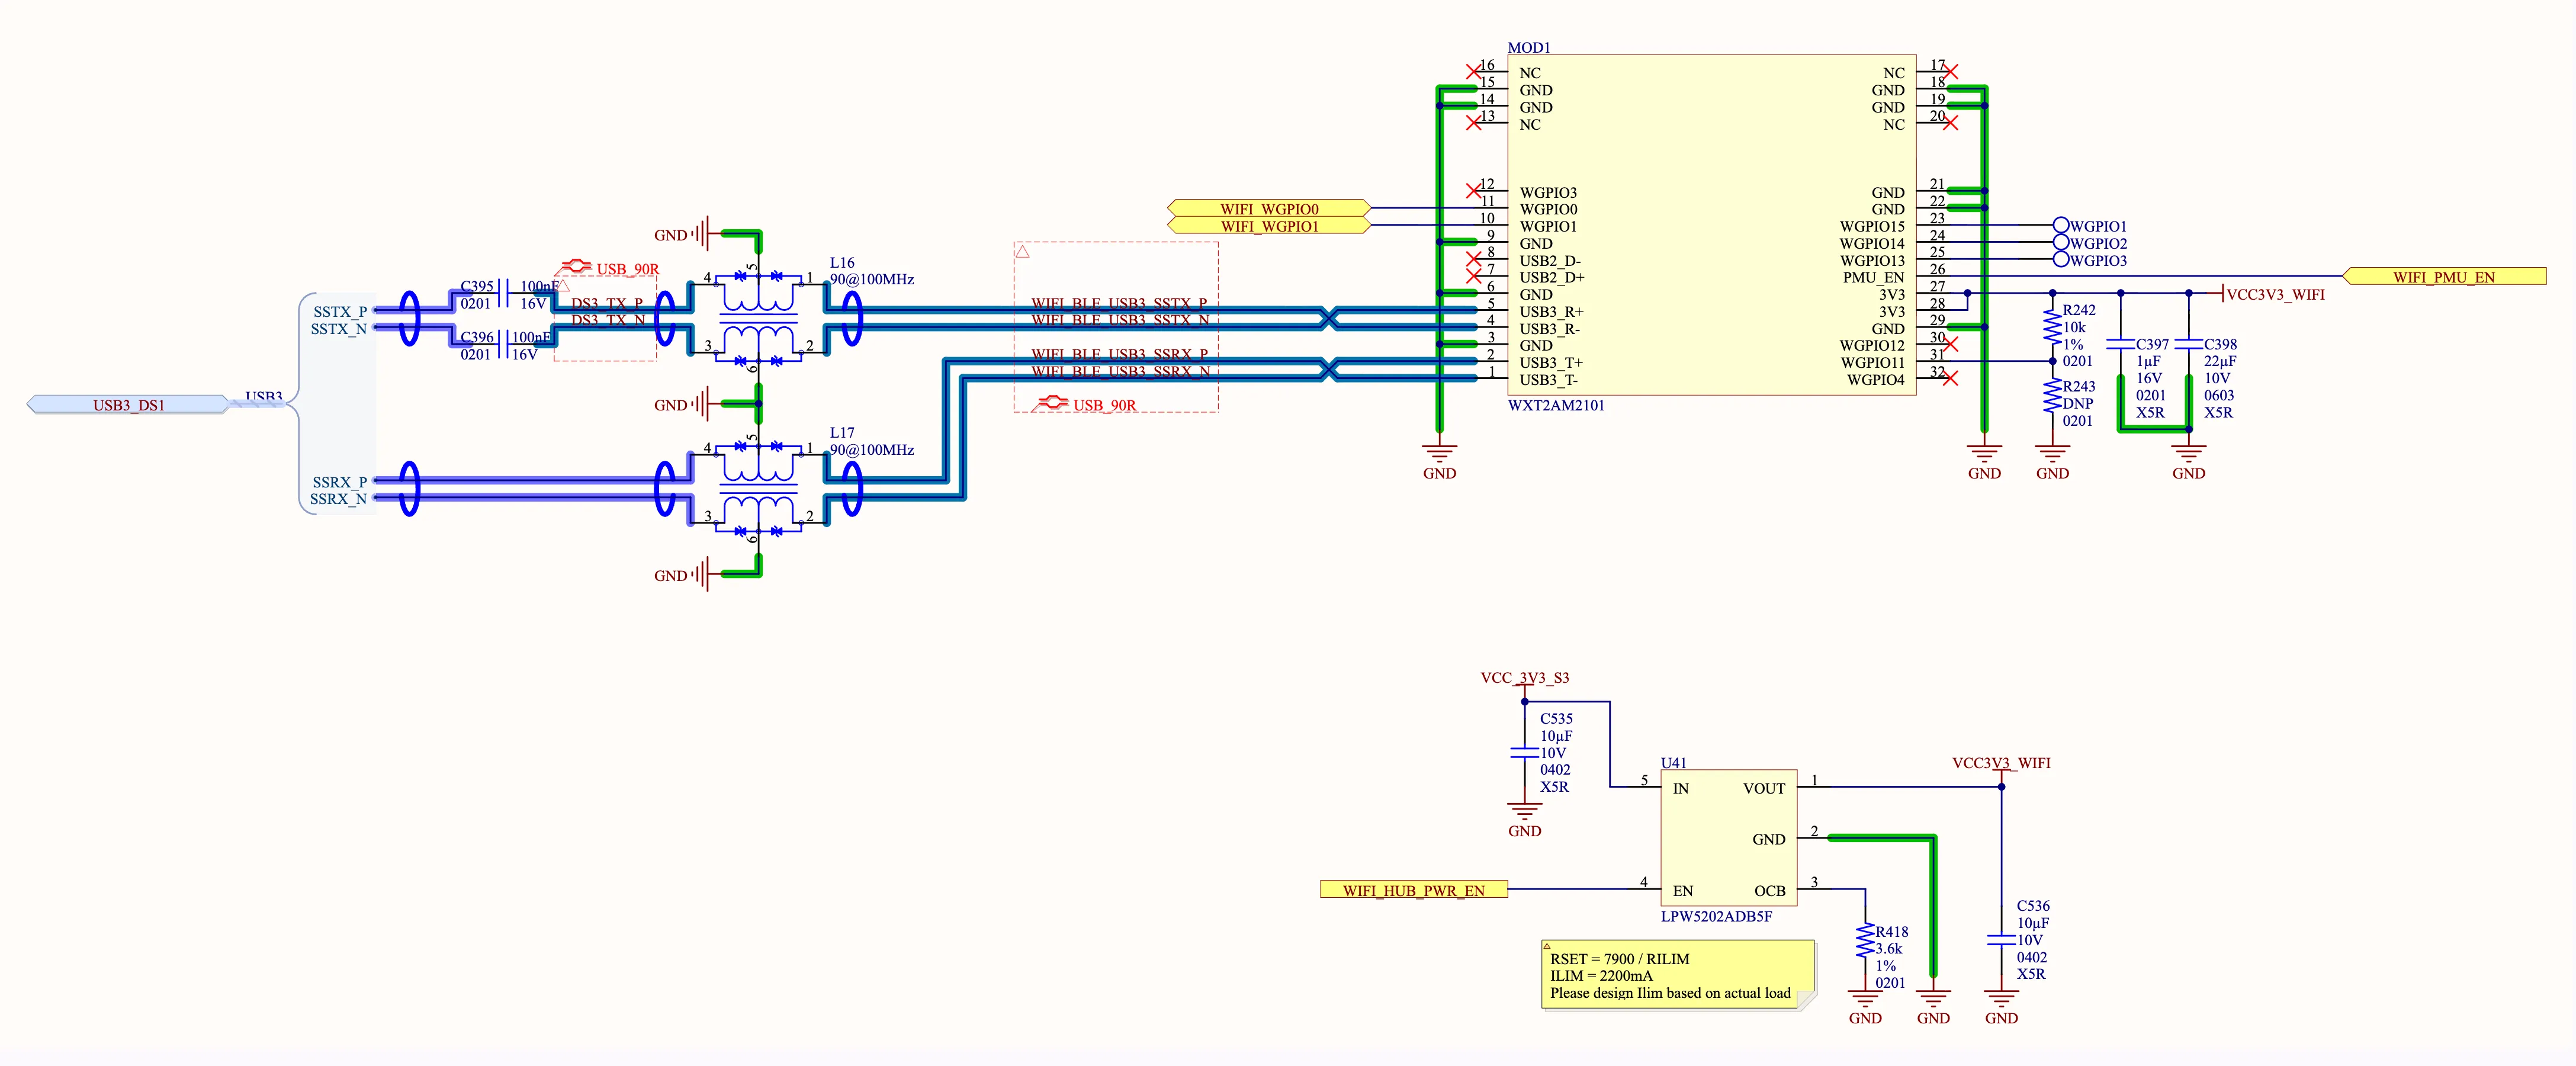Screen dimensions: 2576x1066
Task: Click the OCB pin label on U41
Action: (1769, 890)
